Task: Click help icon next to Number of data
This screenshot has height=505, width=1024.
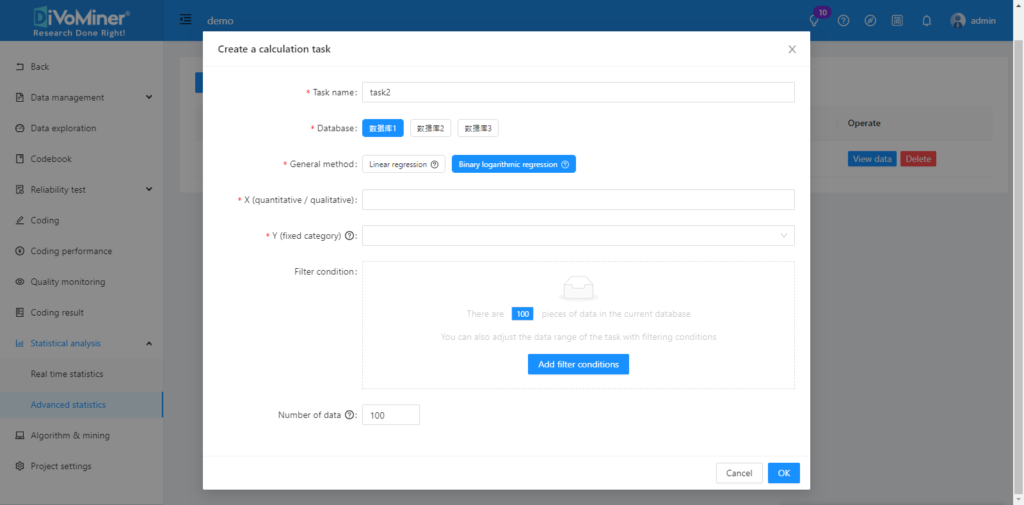Action: (x=350, y=415)
